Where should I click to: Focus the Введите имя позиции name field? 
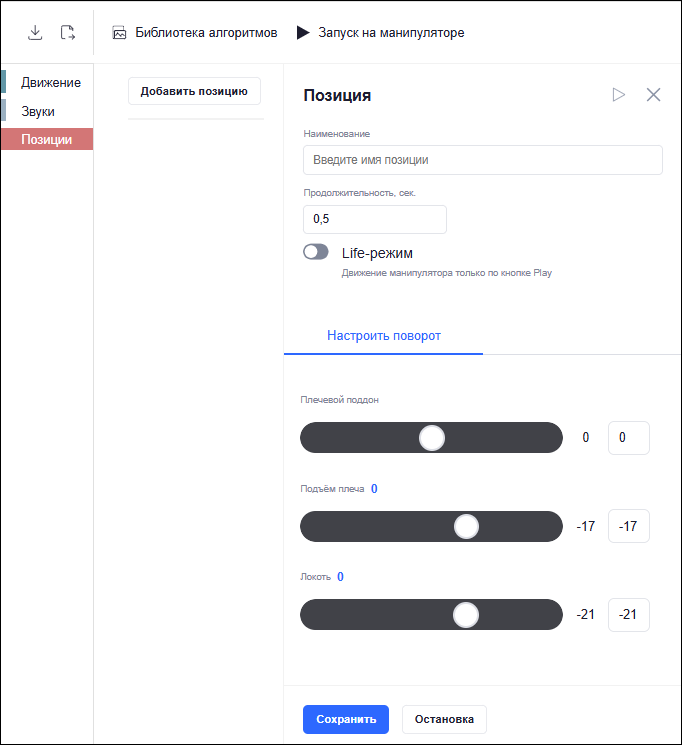pyautogui.click(x=483, y=160)
